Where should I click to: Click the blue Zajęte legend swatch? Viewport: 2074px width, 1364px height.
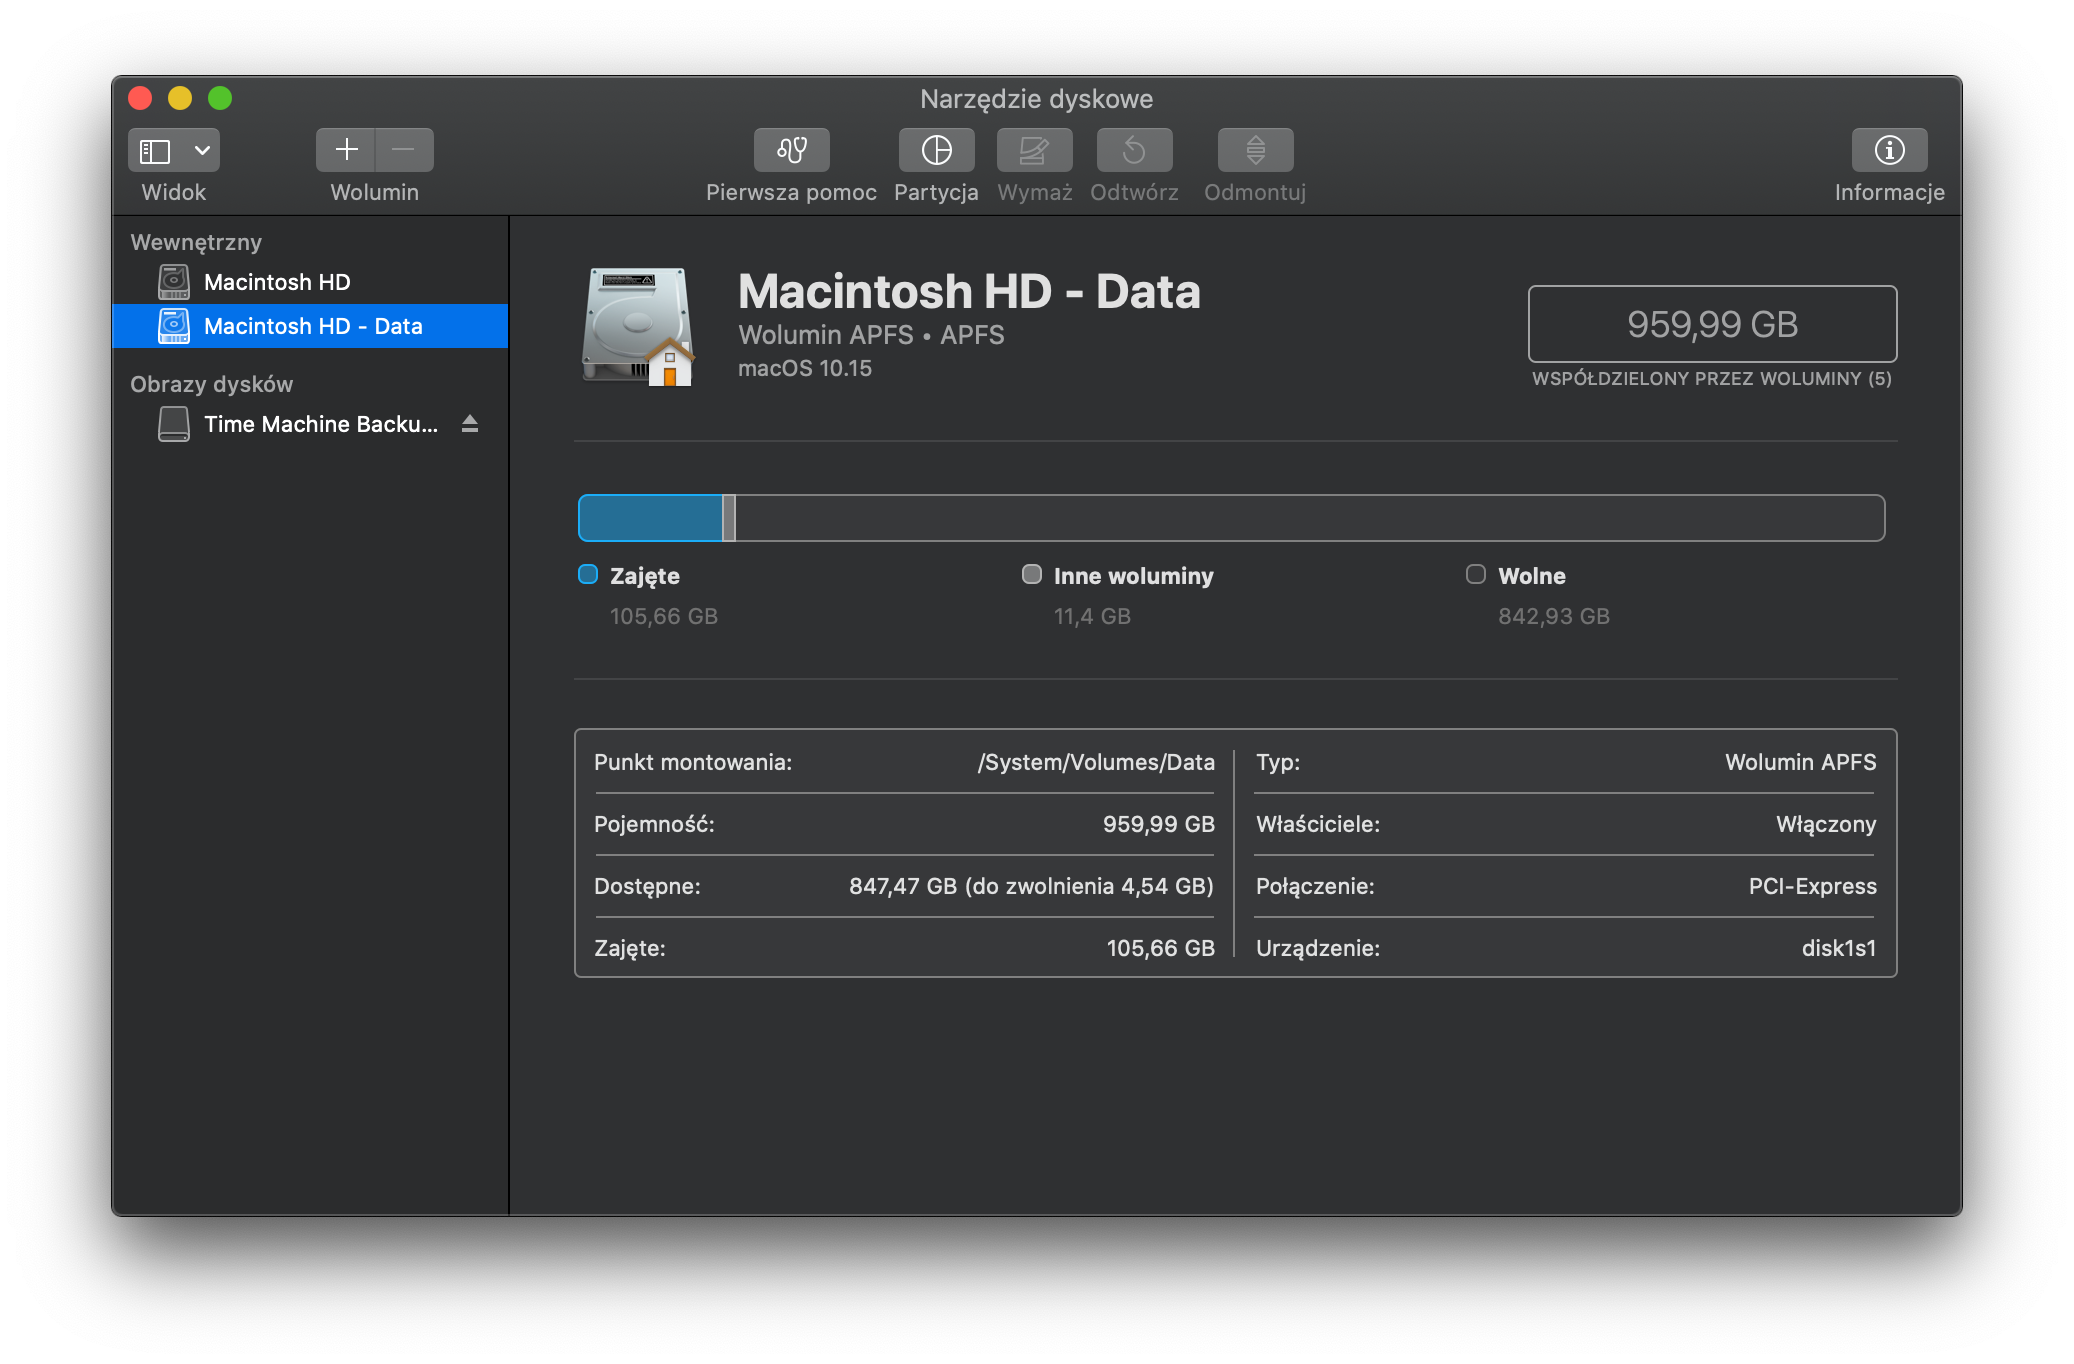click(x=588, y=574)
